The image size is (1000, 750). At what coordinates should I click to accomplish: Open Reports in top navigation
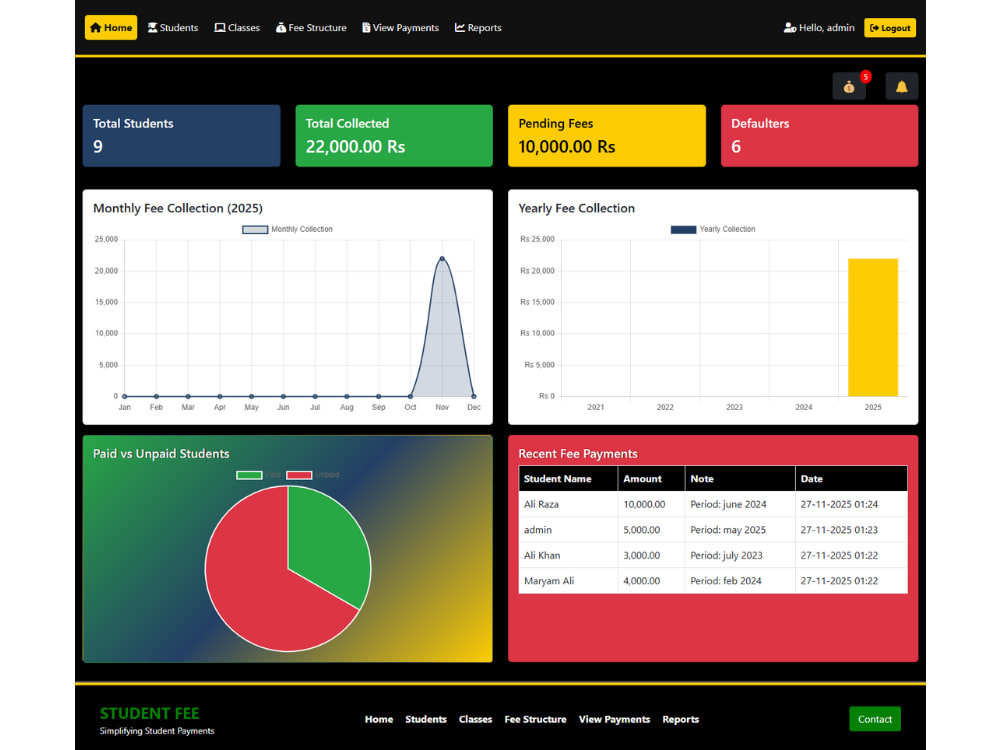click(x=478, y=27)
